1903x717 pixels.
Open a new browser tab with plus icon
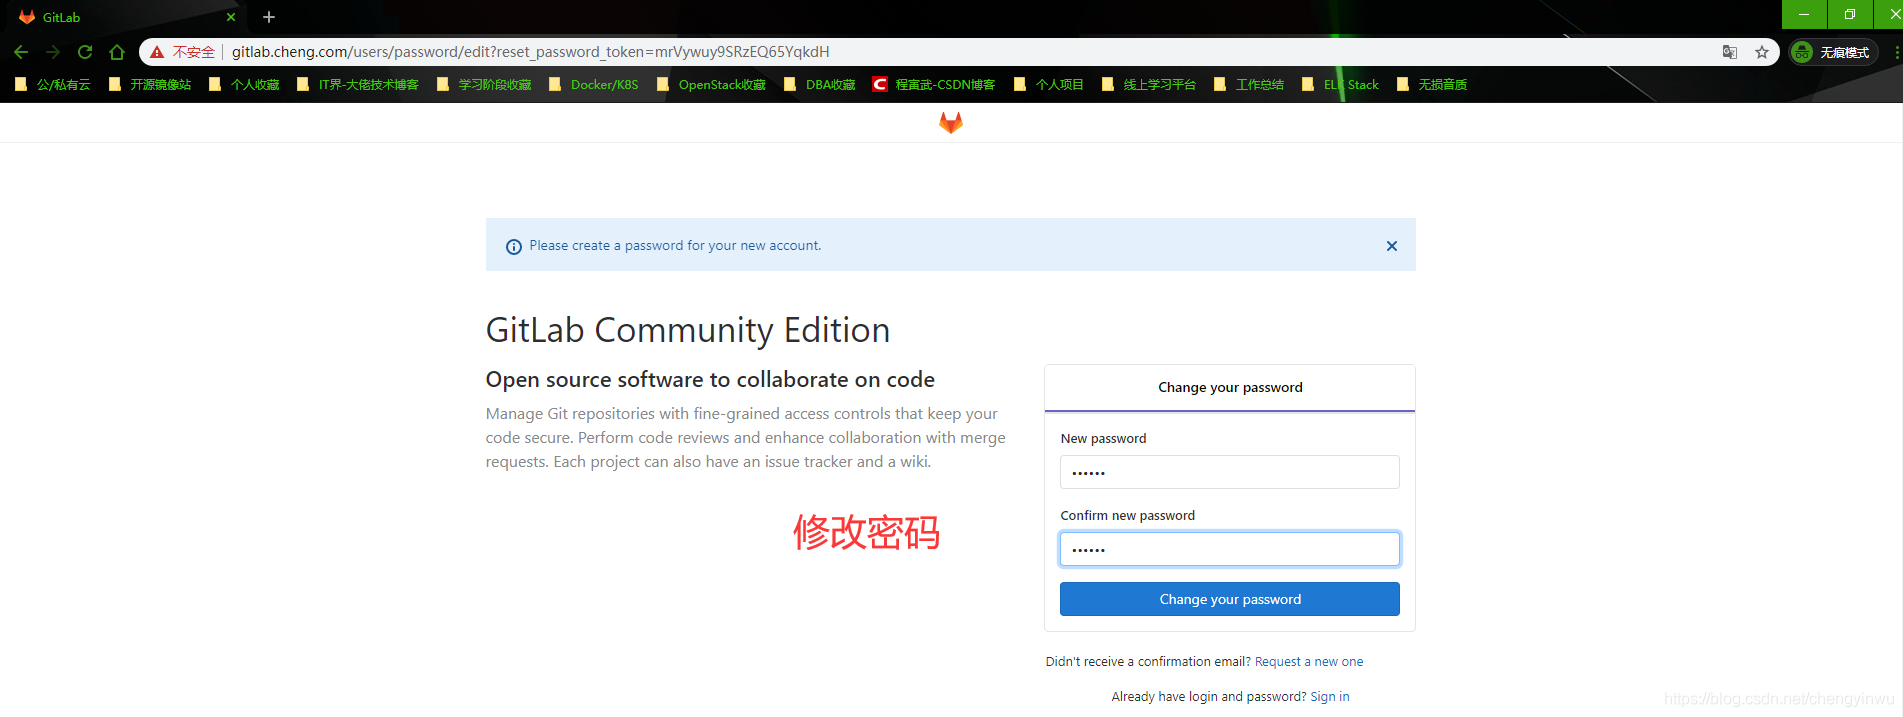268,17
